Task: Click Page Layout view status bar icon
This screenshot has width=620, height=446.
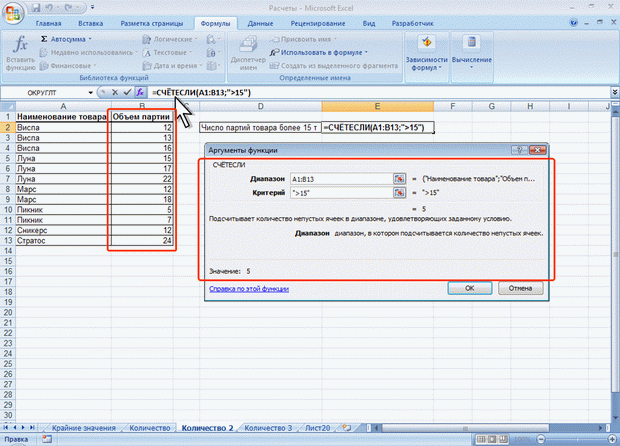Action: click(x=492, y=439)
